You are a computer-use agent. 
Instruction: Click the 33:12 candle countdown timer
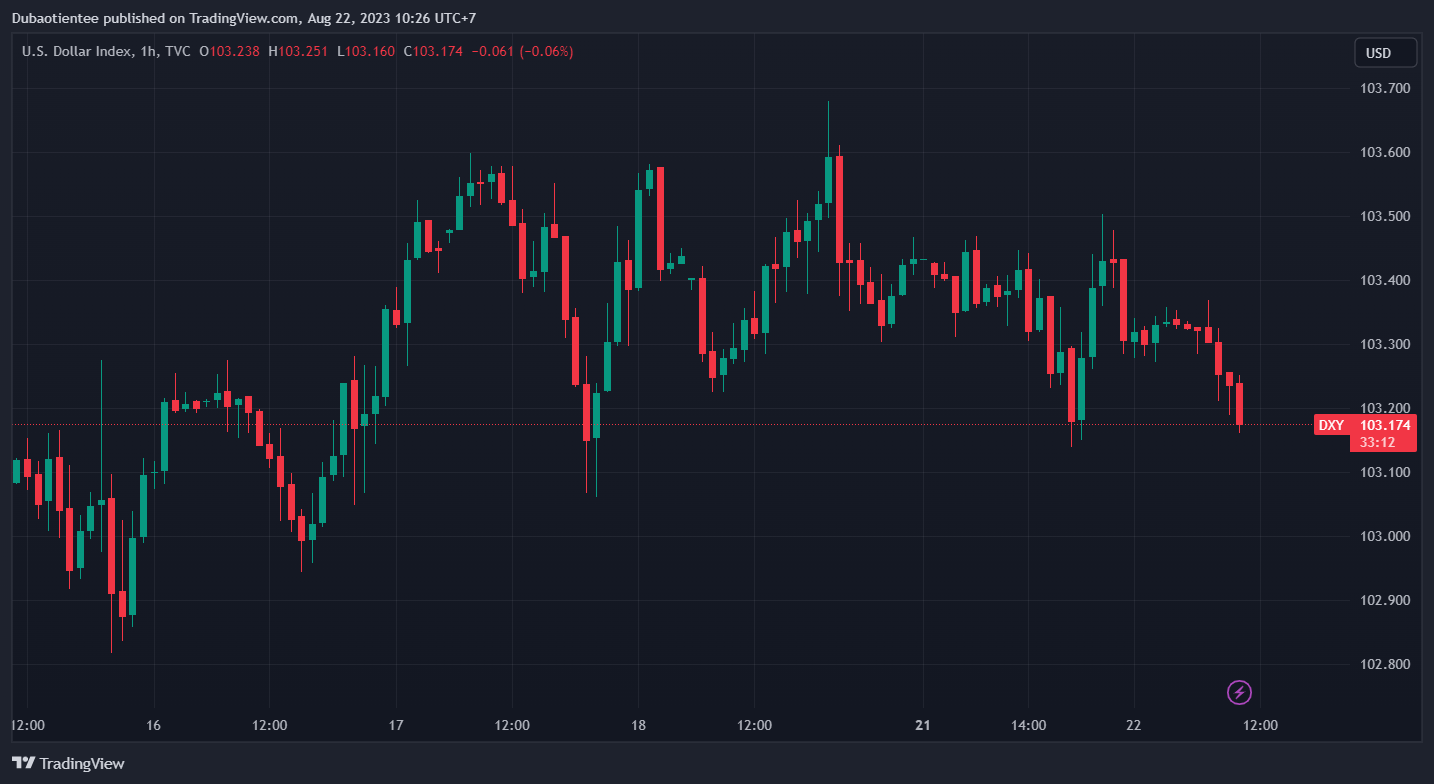1384,442
